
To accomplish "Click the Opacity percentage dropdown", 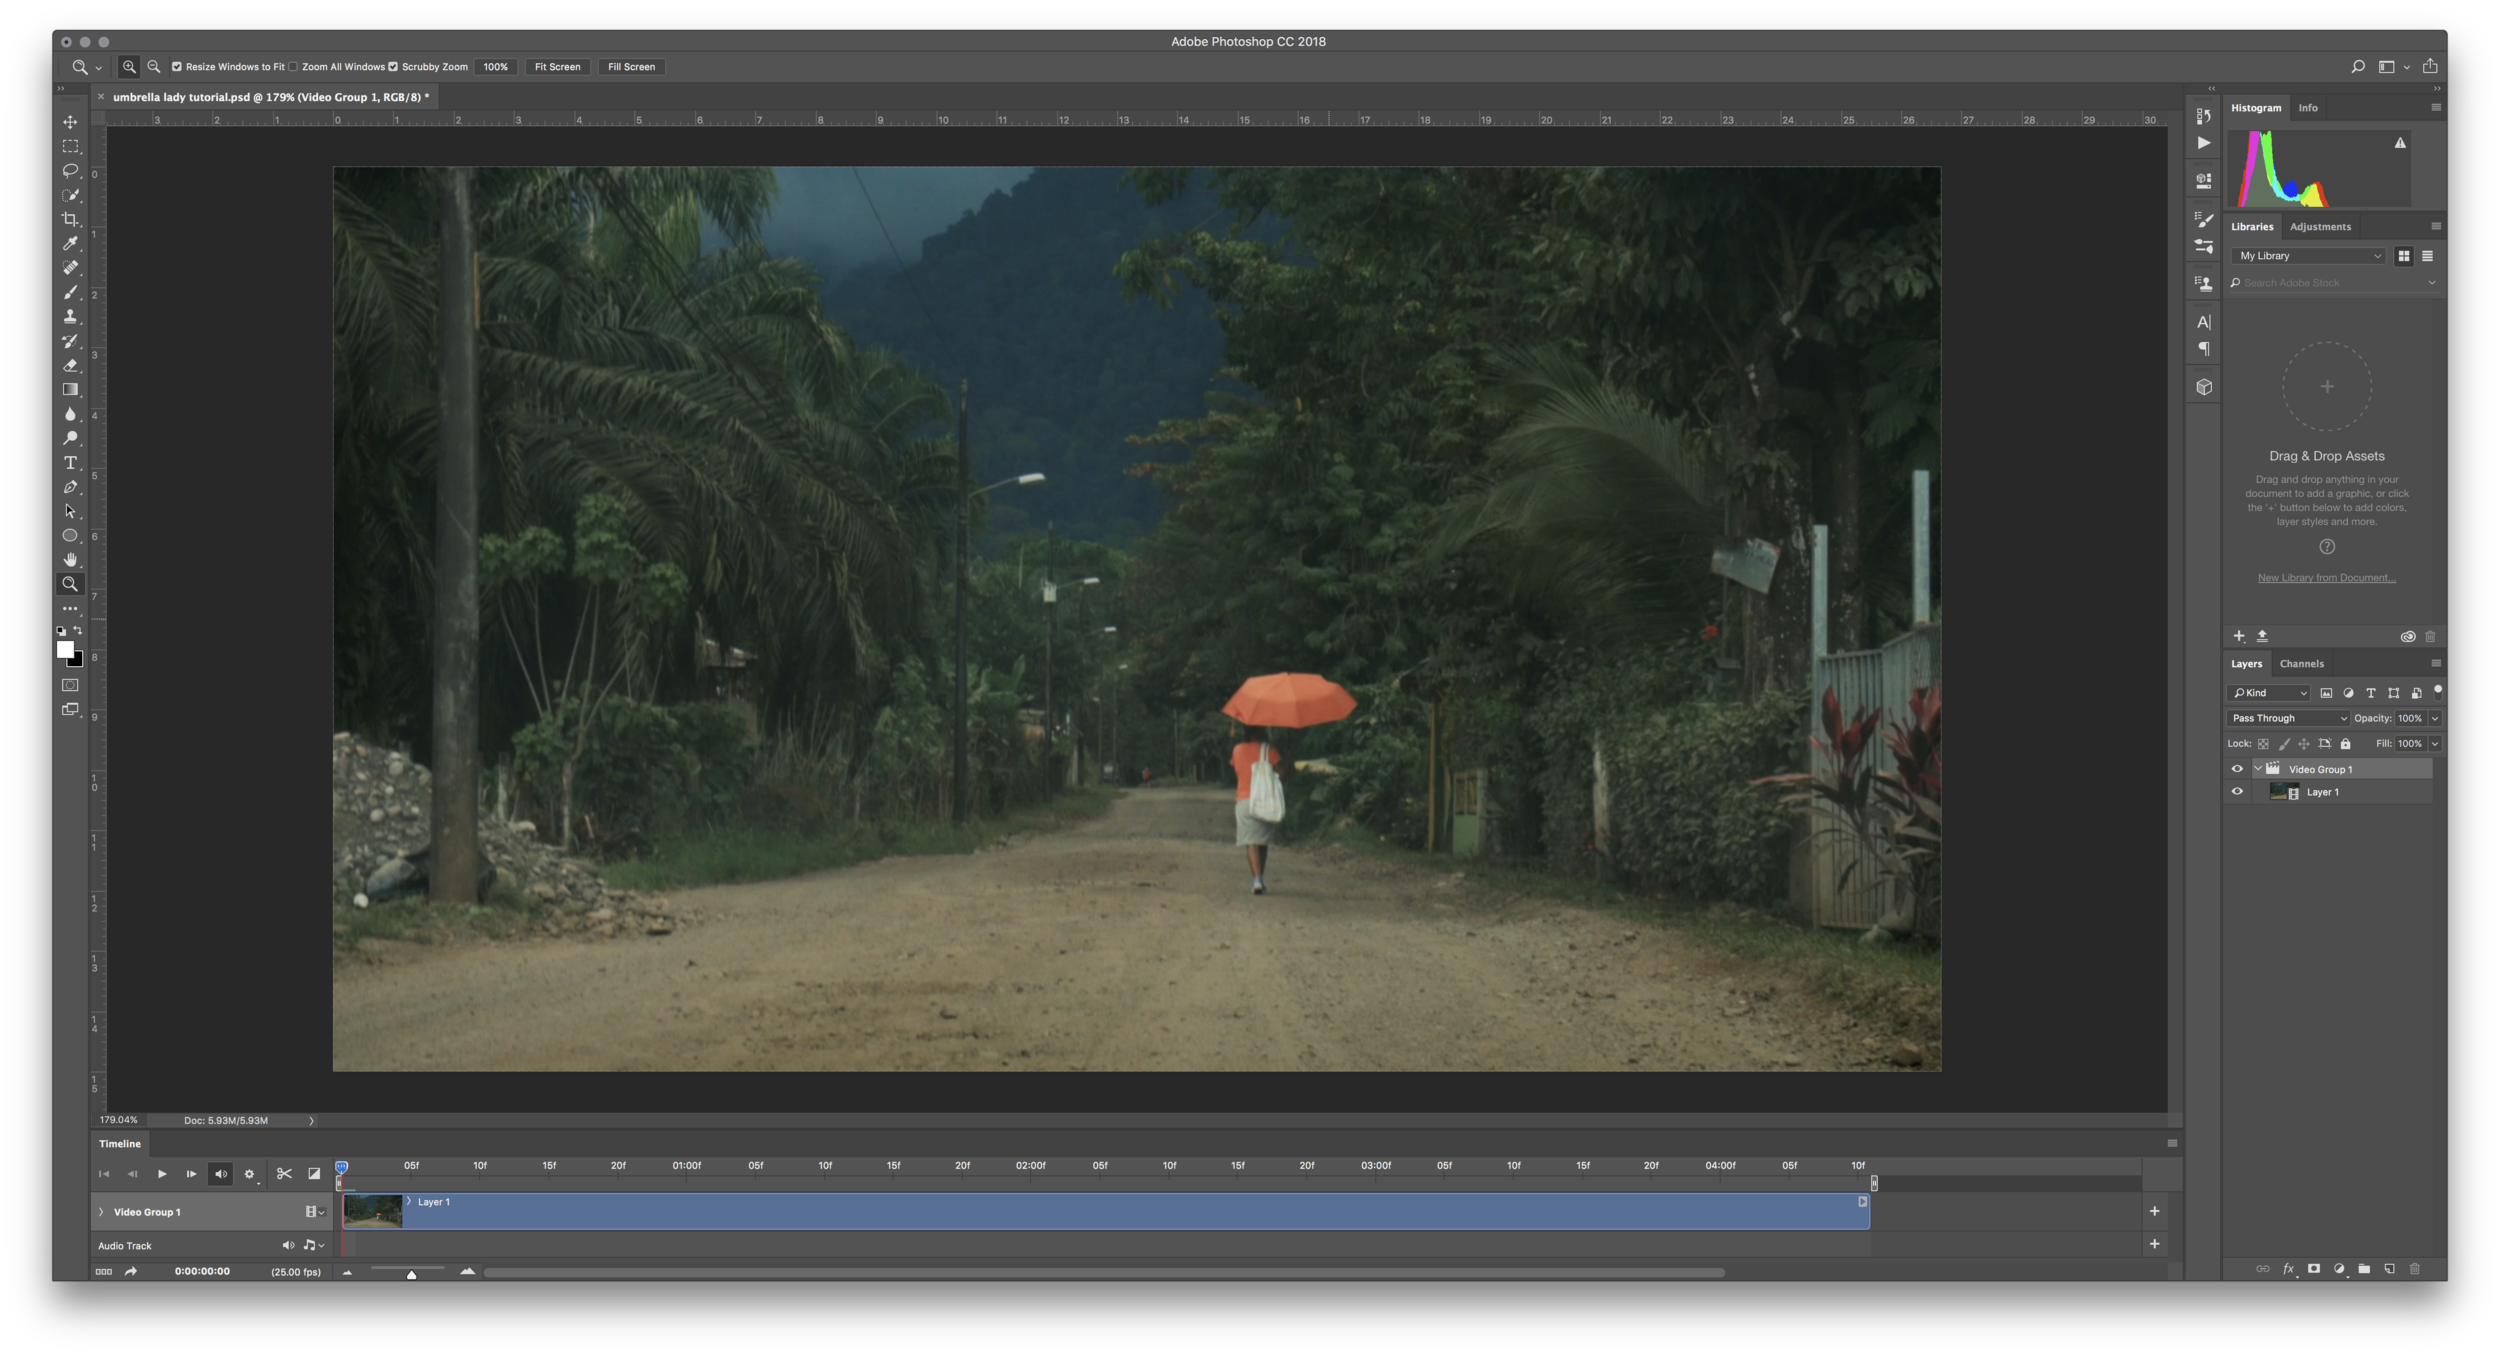I will (x=2435, y=718).
